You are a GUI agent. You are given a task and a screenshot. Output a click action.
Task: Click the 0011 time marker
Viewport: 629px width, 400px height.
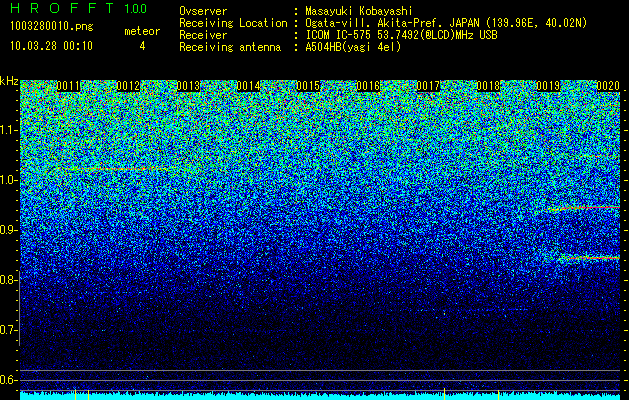point(68,86)
